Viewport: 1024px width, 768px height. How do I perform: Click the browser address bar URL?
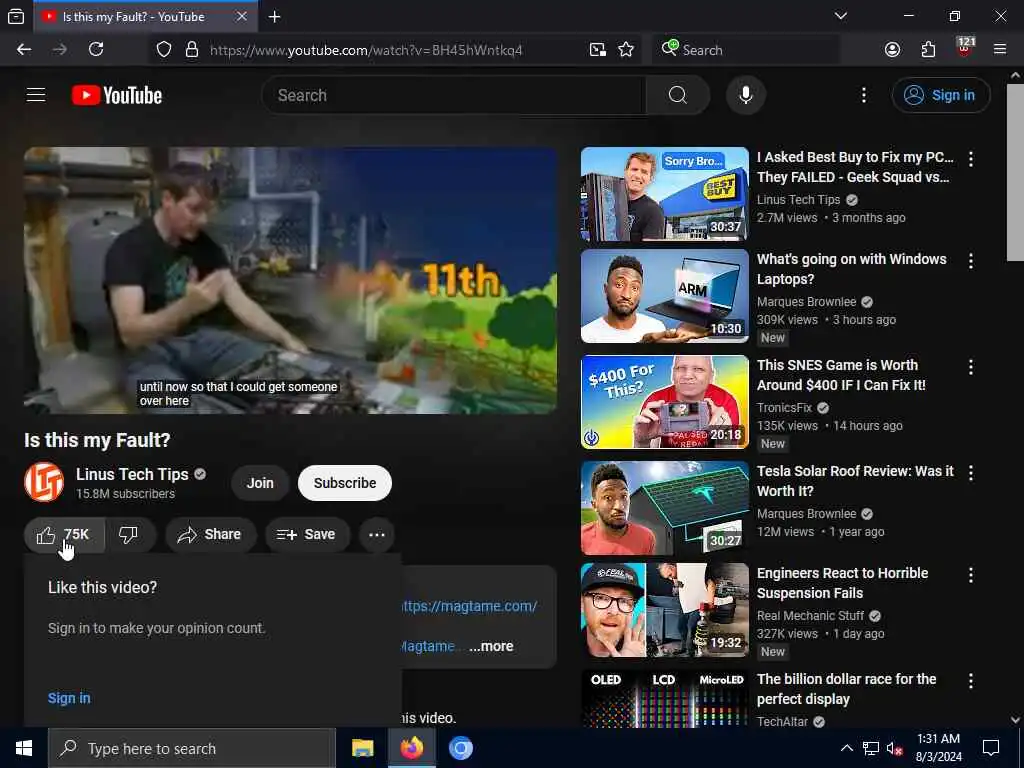366,50
